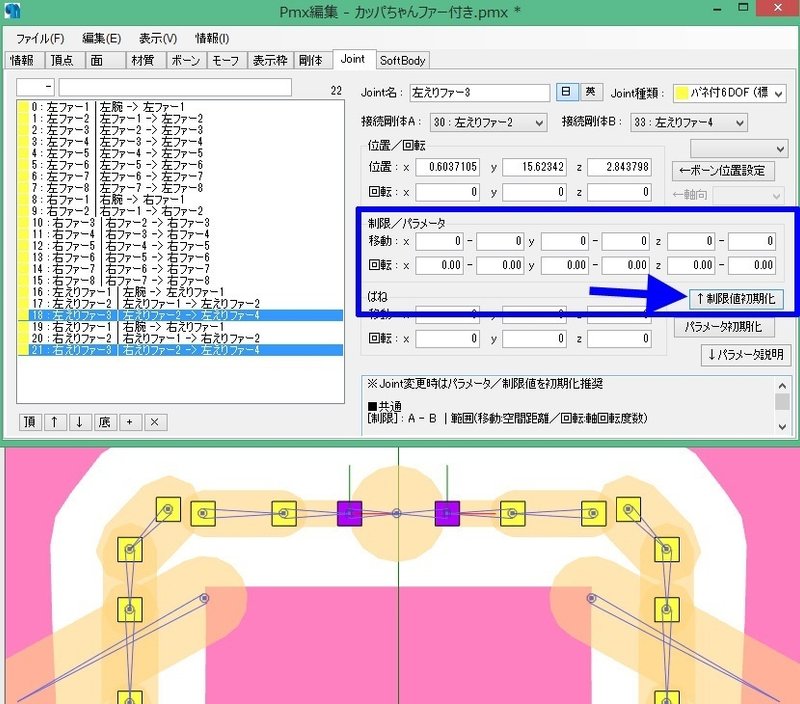Viewport: 800px width, 704px height.
Task: Click the 位置 y value field
Action: (534, 167)
